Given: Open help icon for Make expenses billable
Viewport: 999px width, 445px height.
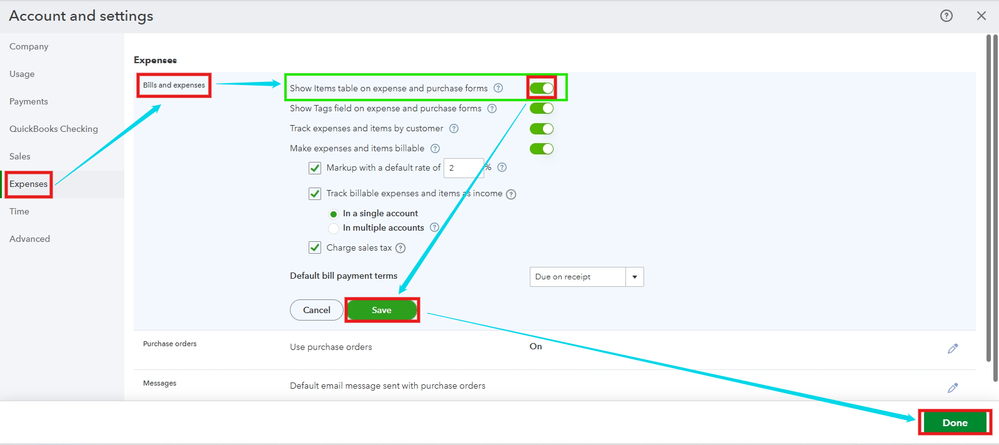Looking at the screenshot, I should (x=435, y=149).
